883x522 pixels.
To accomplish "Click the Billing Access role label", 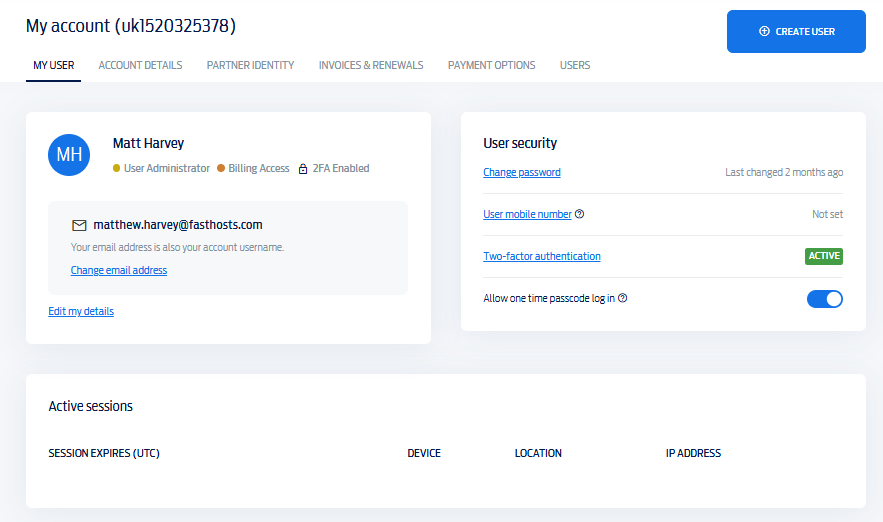I will coord(258,168).
